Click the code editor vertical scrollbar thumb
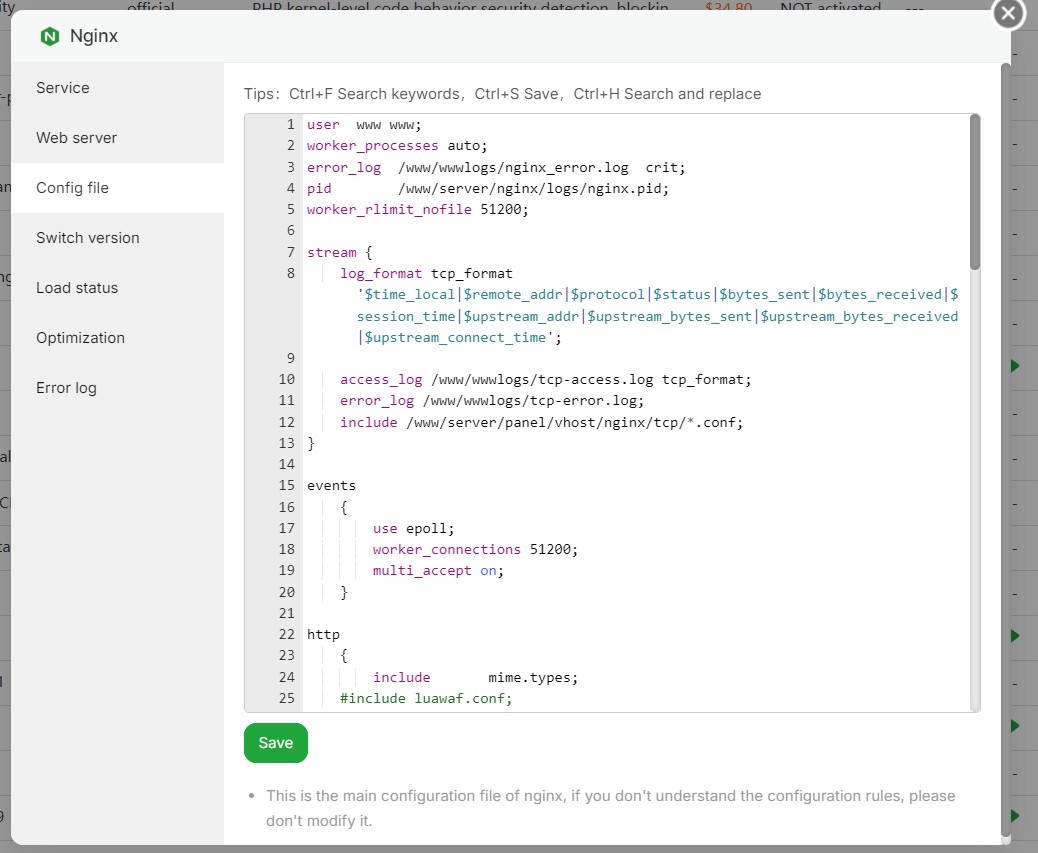This screenshot has height=853, width=1038. [x=974, y=192]
